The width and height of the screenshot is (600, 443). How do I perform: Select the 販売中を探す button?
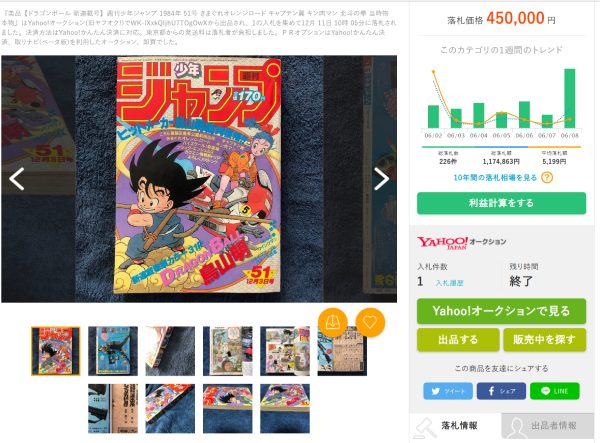pos(545,339)
